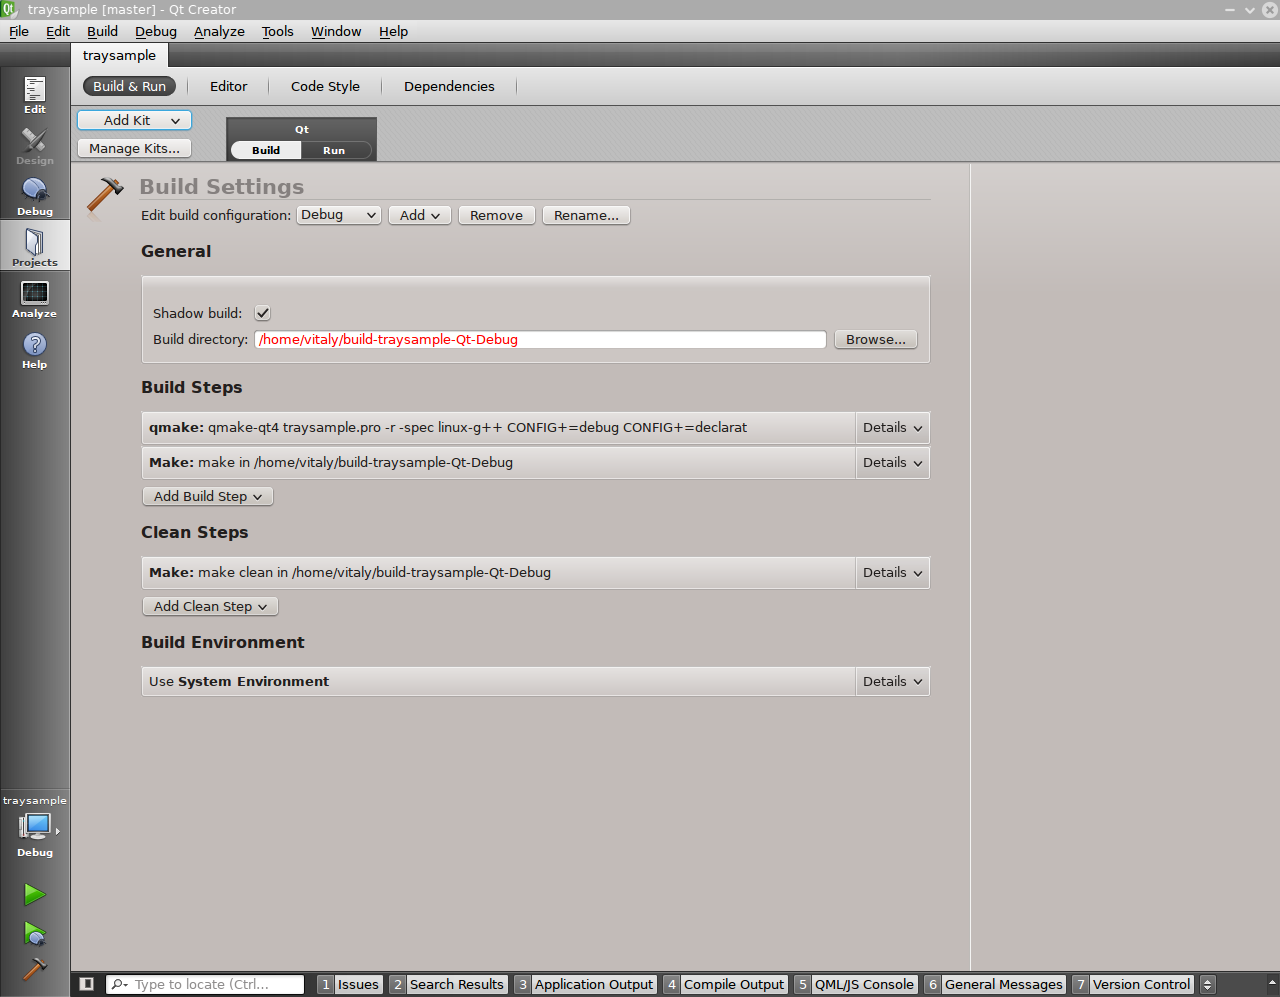Open the Add Kit dropdown
The width and height of the screenshot is (1280, 997).
coord(134,120)
